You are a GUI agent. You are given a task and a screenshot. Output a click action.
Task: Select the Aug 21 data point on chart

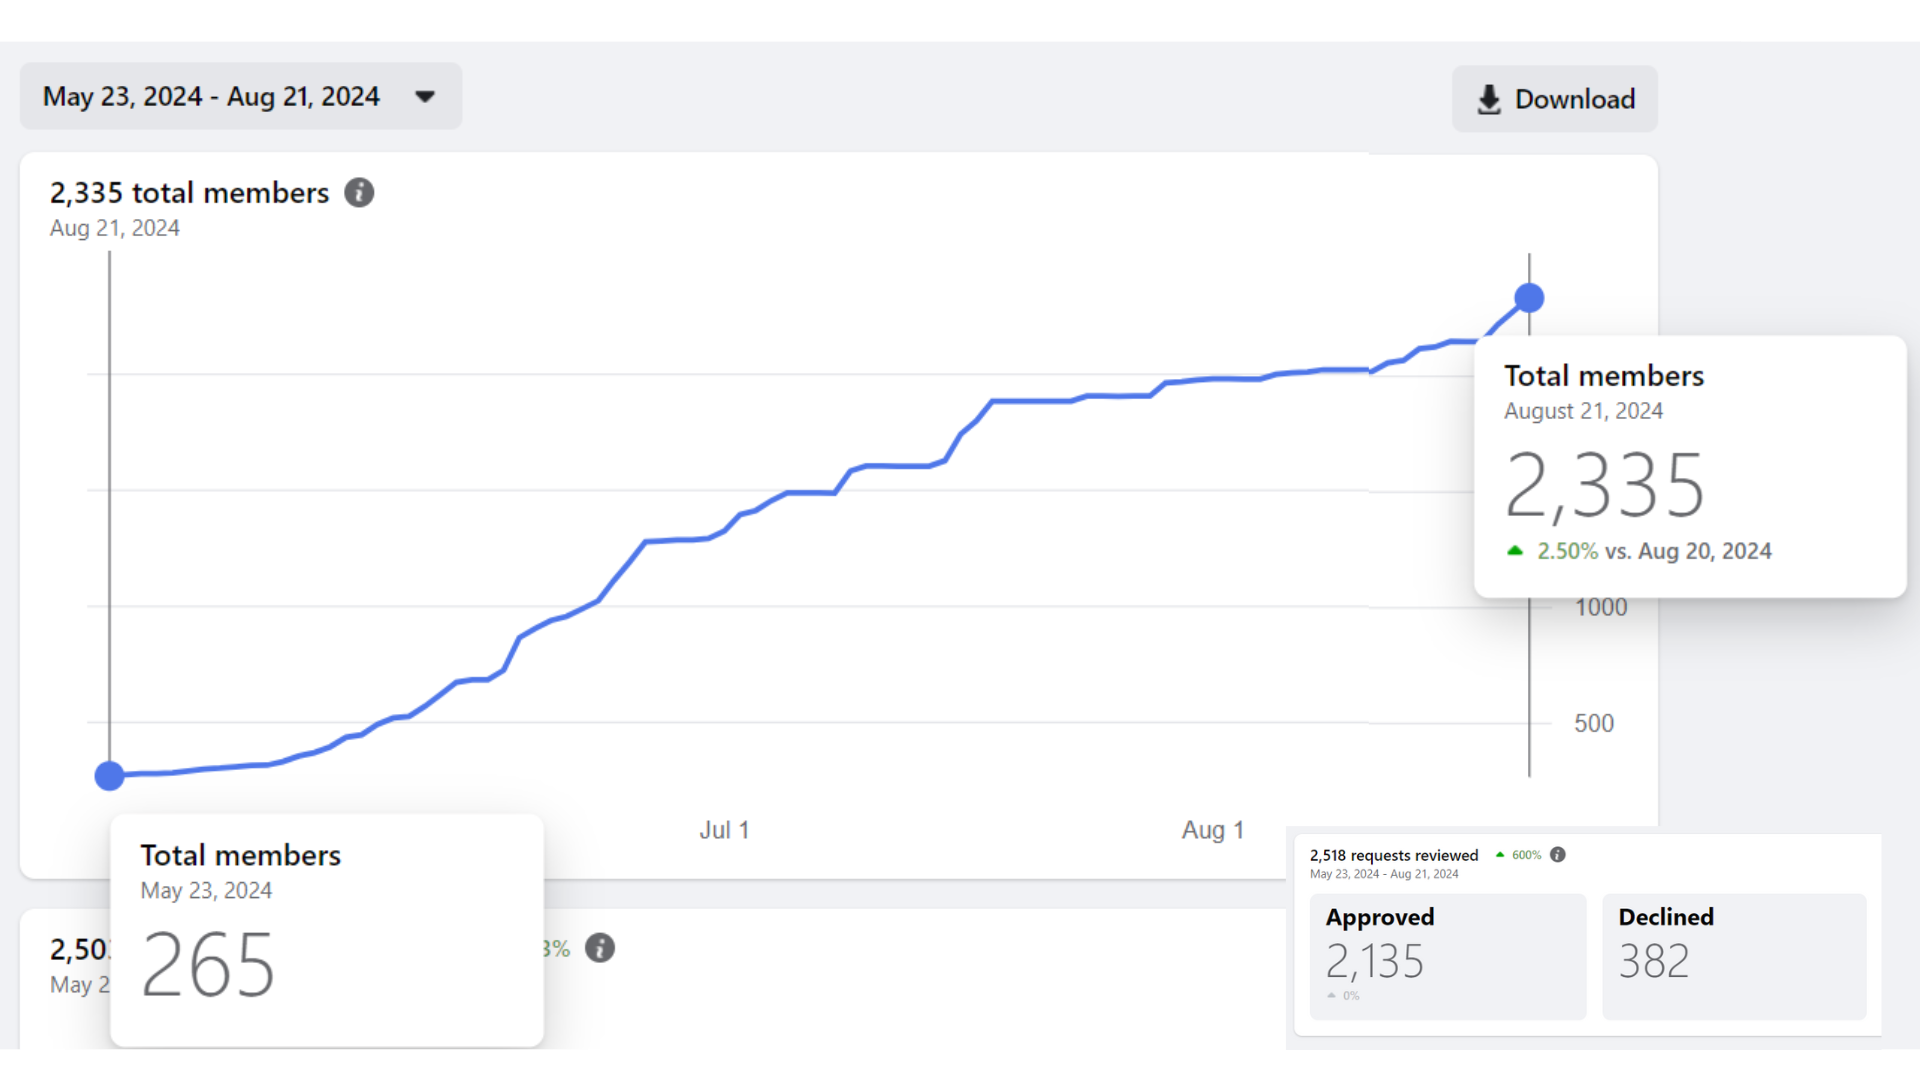(1529, 298)
